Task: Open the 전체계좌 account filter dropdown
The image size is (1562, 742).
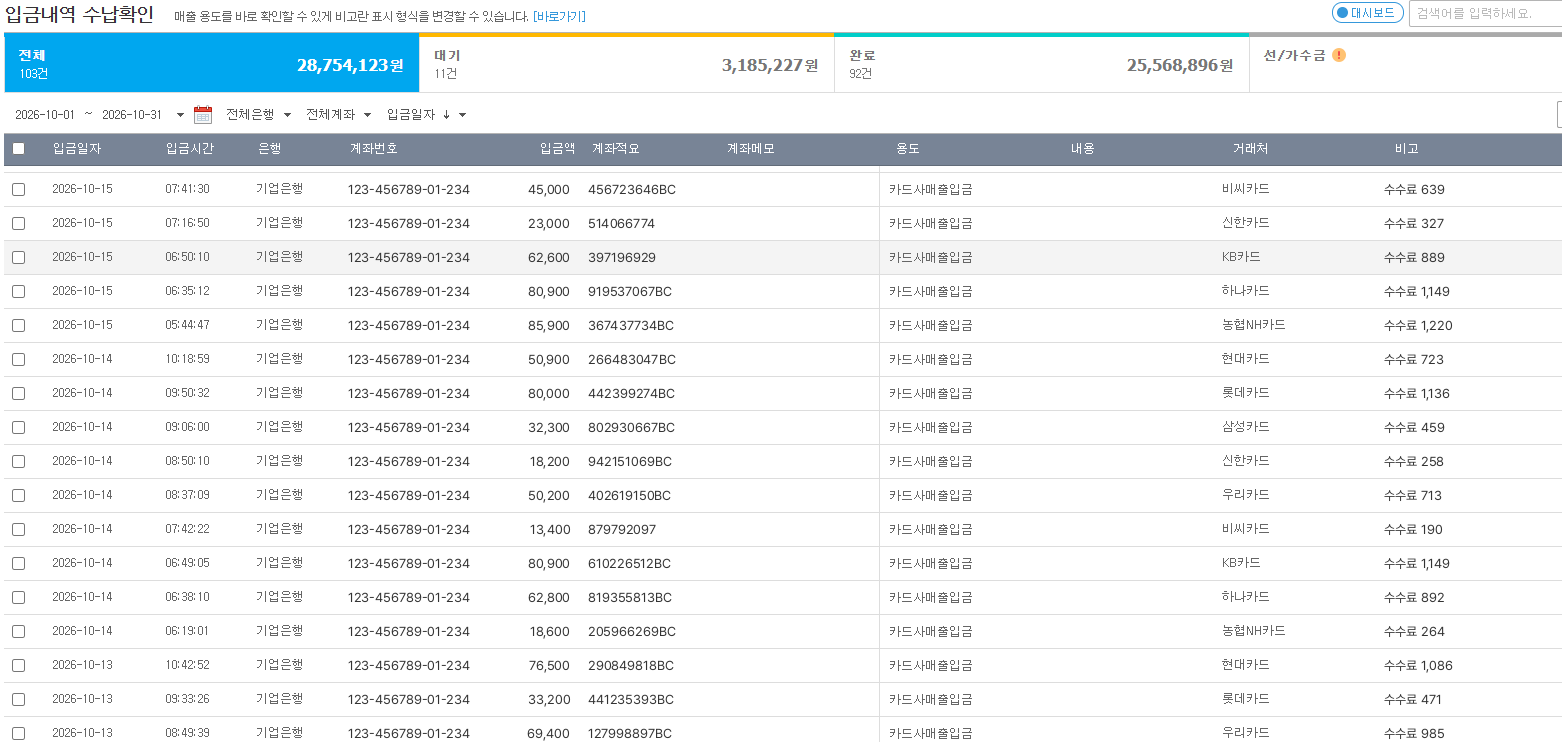Action: pos(339,115)
